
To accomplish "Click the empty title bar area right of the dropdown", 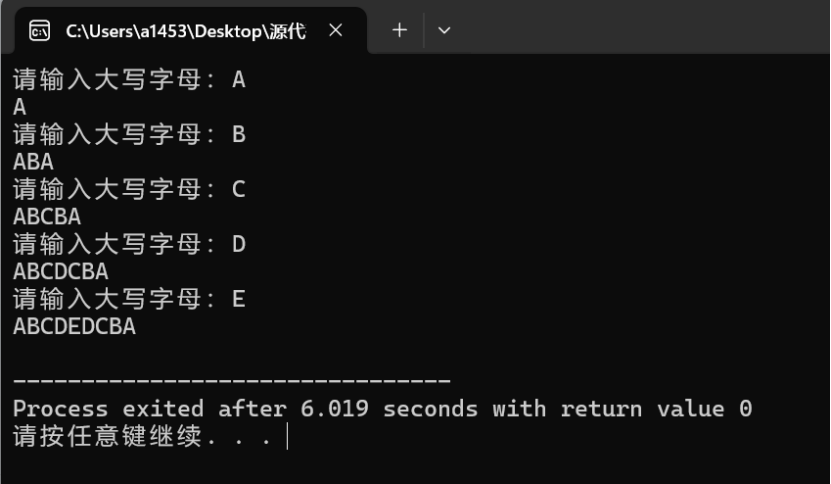I will click(640, 31).
